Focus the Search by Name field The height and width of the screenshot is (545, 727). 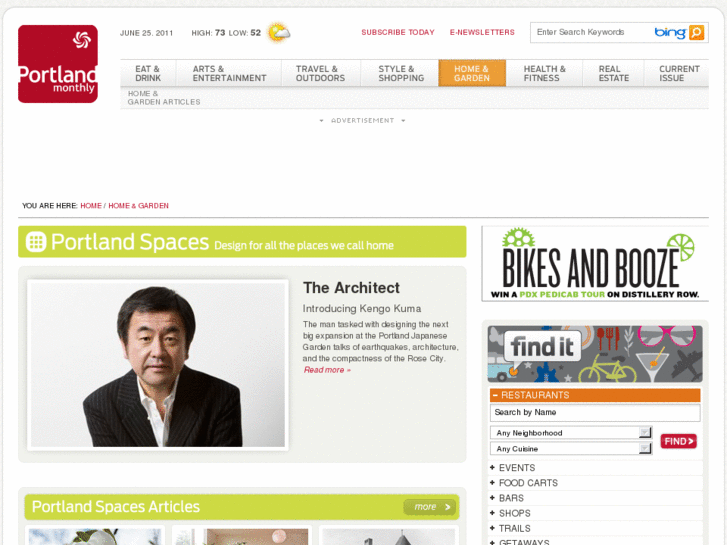click(x=595, y=412)
